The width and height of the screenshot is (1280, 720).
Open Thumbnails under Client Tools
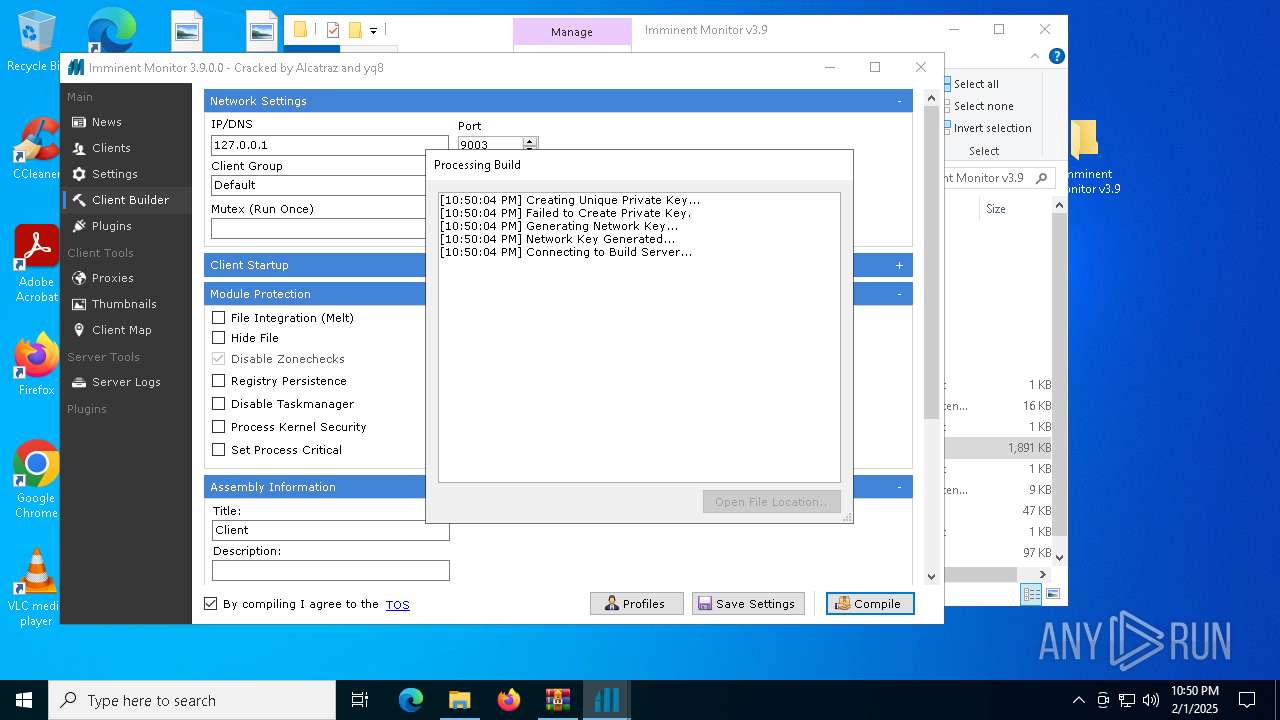(126, 304)
